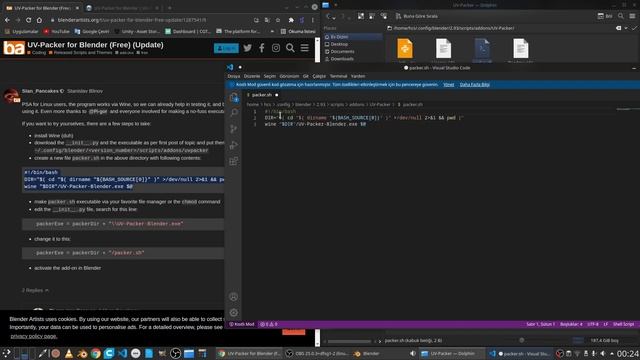640x360 pixels.
Task: Open the privacy policy page link
Action: [34, 336]
